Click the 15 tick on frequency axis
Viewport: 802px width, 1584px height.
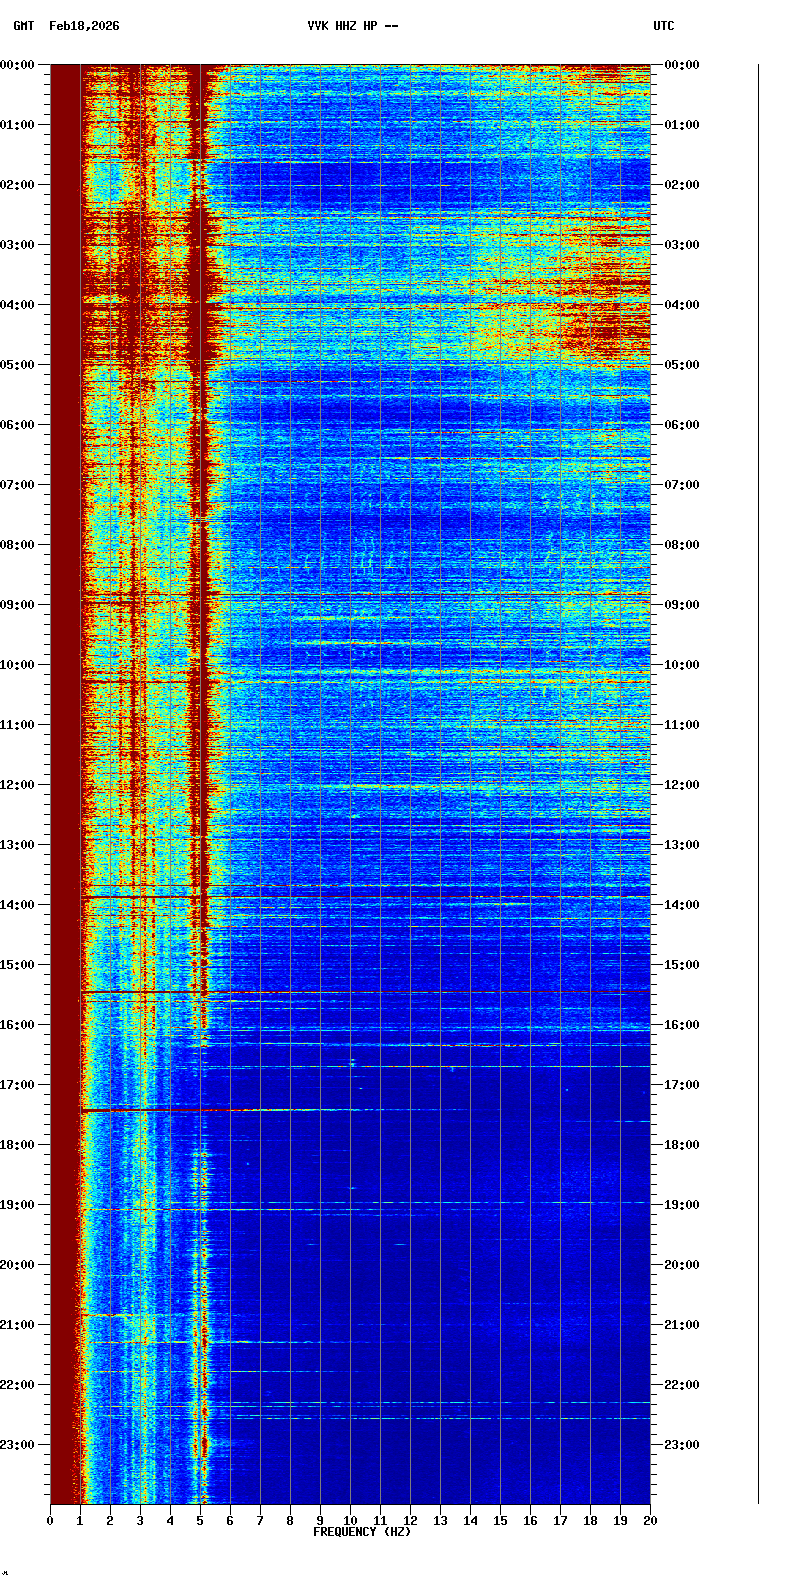coord(500,1521)
